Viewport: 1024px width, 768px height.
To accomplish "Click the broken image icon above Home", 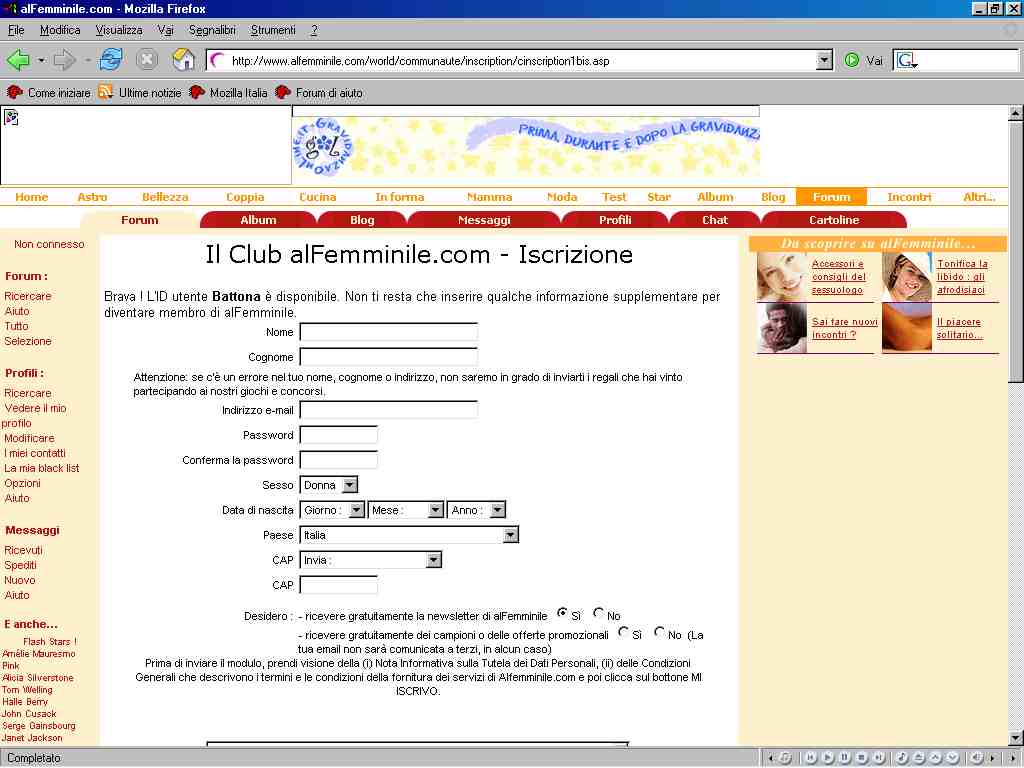I will (x=11, y=118).
